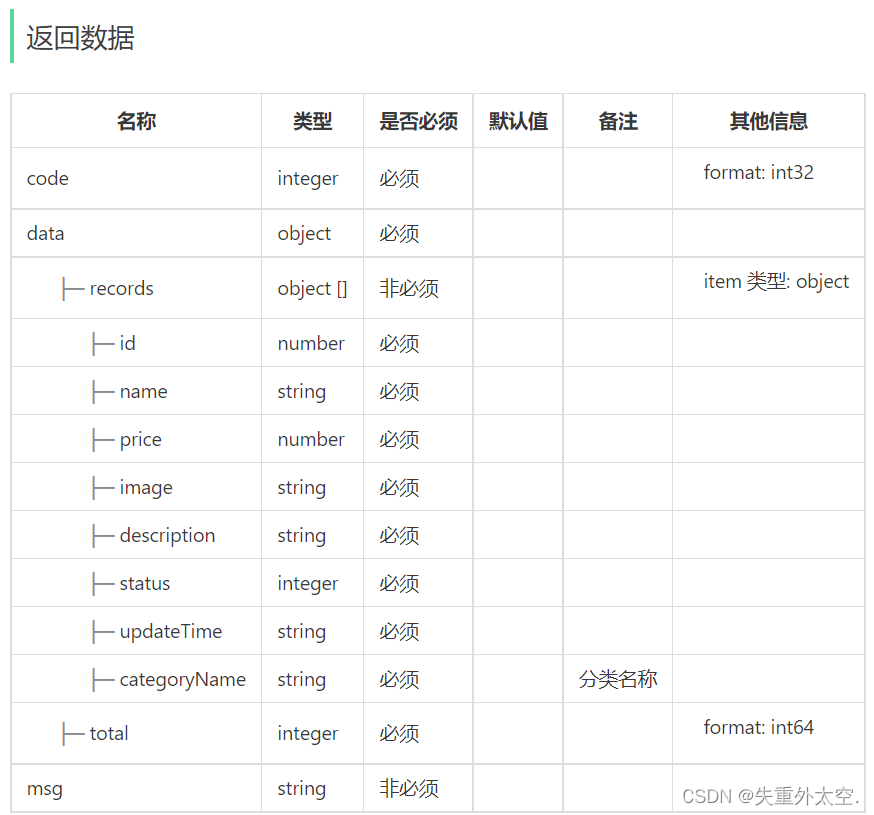Image resolution: width=874 pixels, height=815 pixels.
Task: Select 'item 类型: object' text
Action: point(776,281)
